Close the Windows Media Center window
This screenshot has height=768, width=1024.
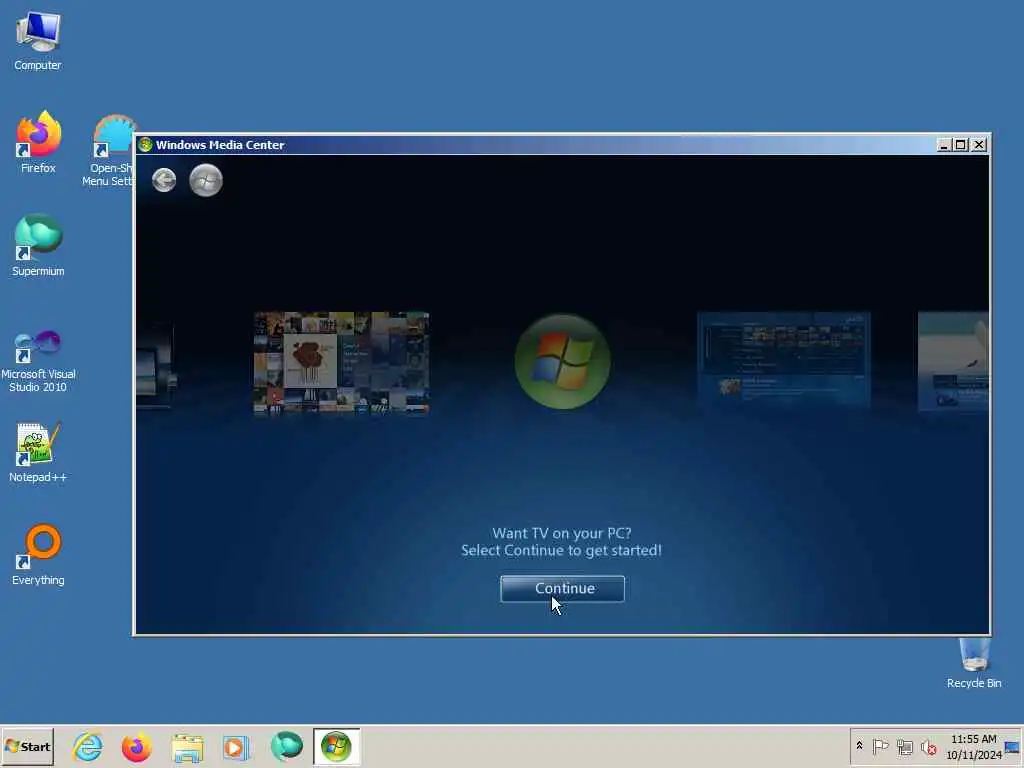click(x=978, y=145)
